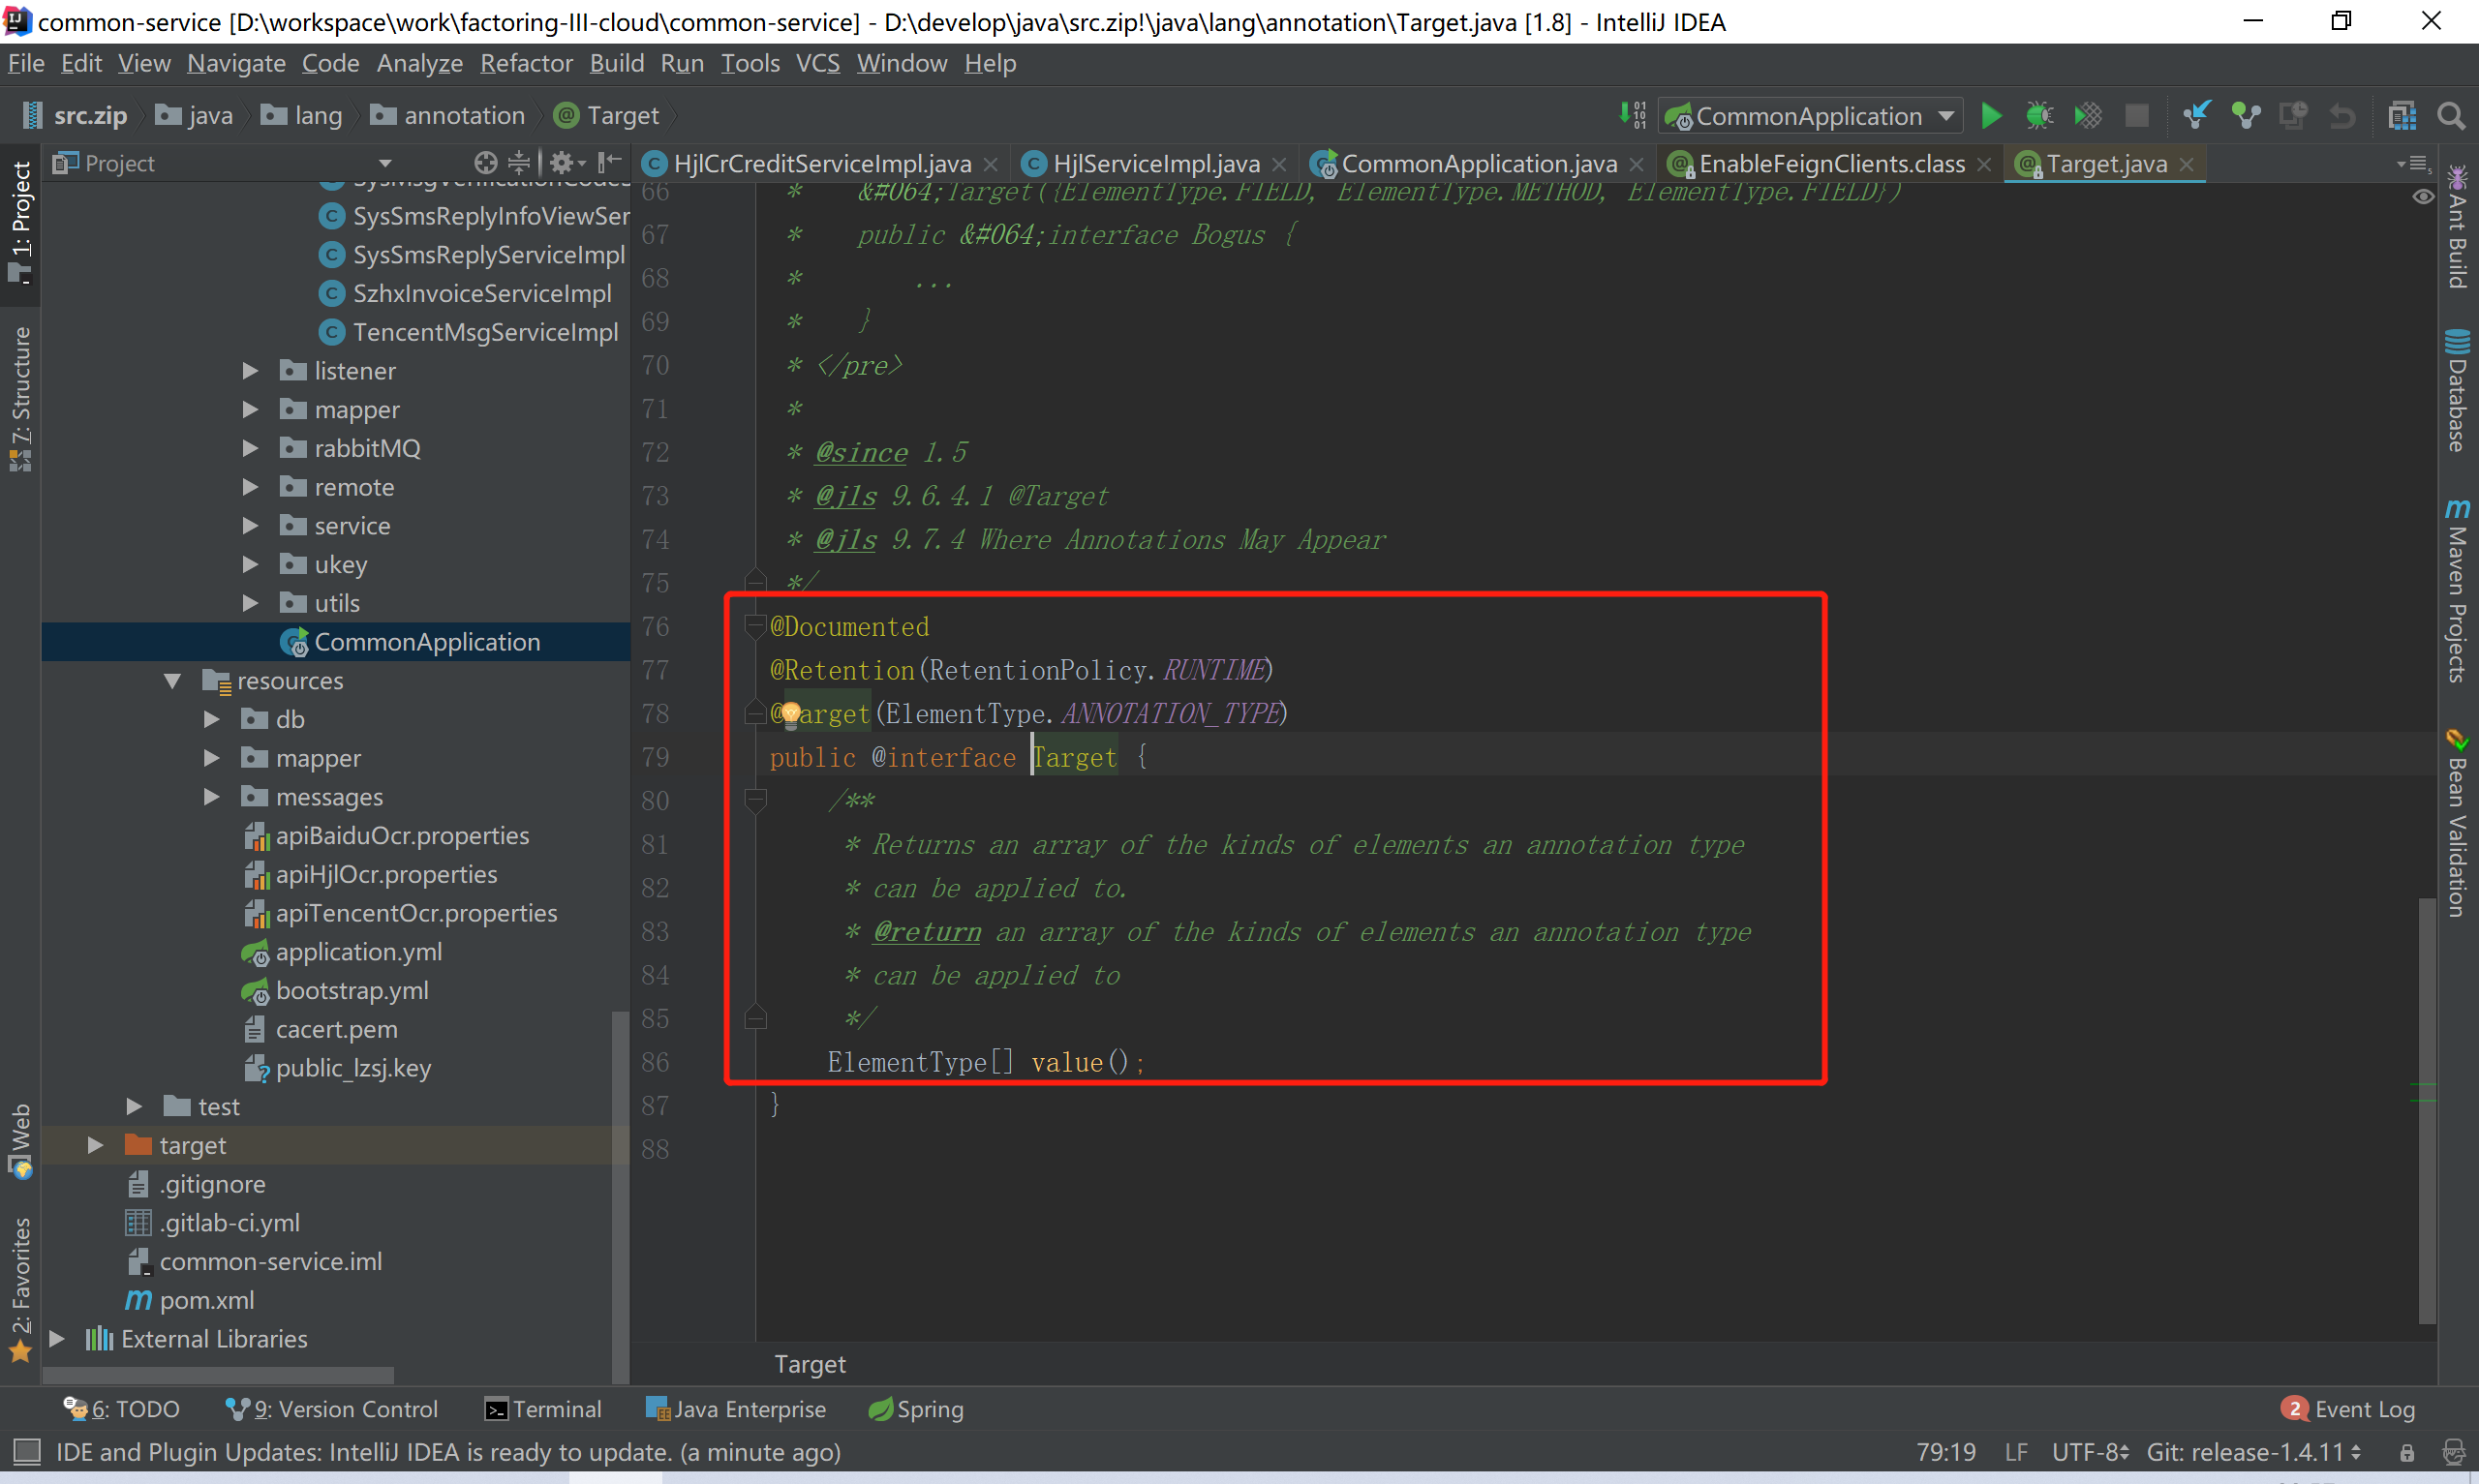Click the Debug bug icon
Screen dimensions: 2479x1484
[x=2039, y=116]
